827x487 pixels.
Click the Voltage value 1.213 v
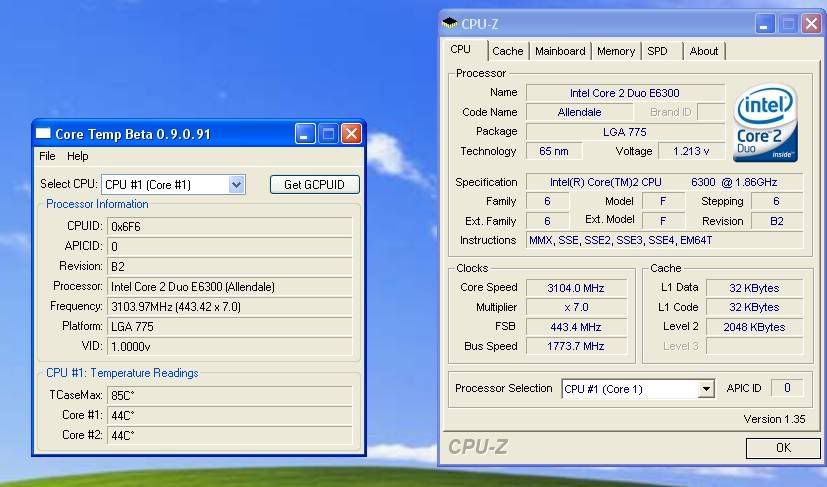691,151
